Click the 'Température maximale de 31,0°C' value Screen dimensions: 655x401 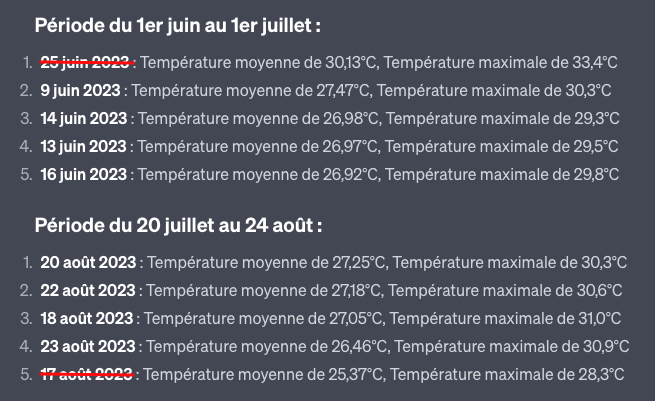click(x=505, y=319)
